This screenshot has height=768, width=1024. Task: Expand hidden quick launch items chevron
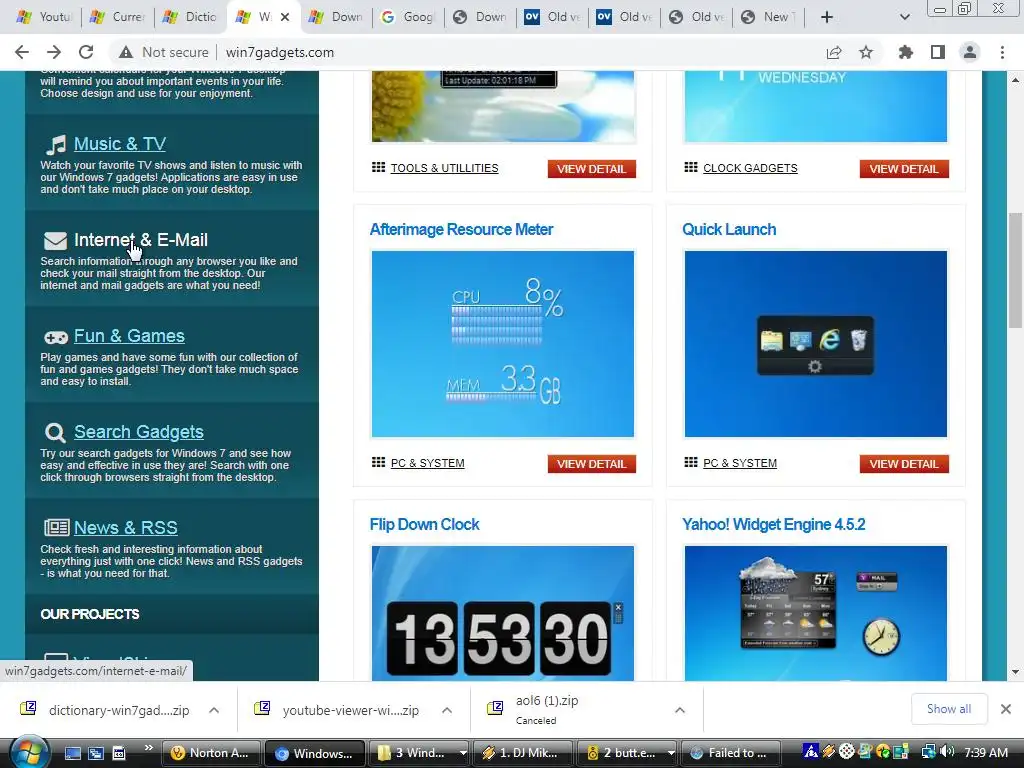coord(148,748)
